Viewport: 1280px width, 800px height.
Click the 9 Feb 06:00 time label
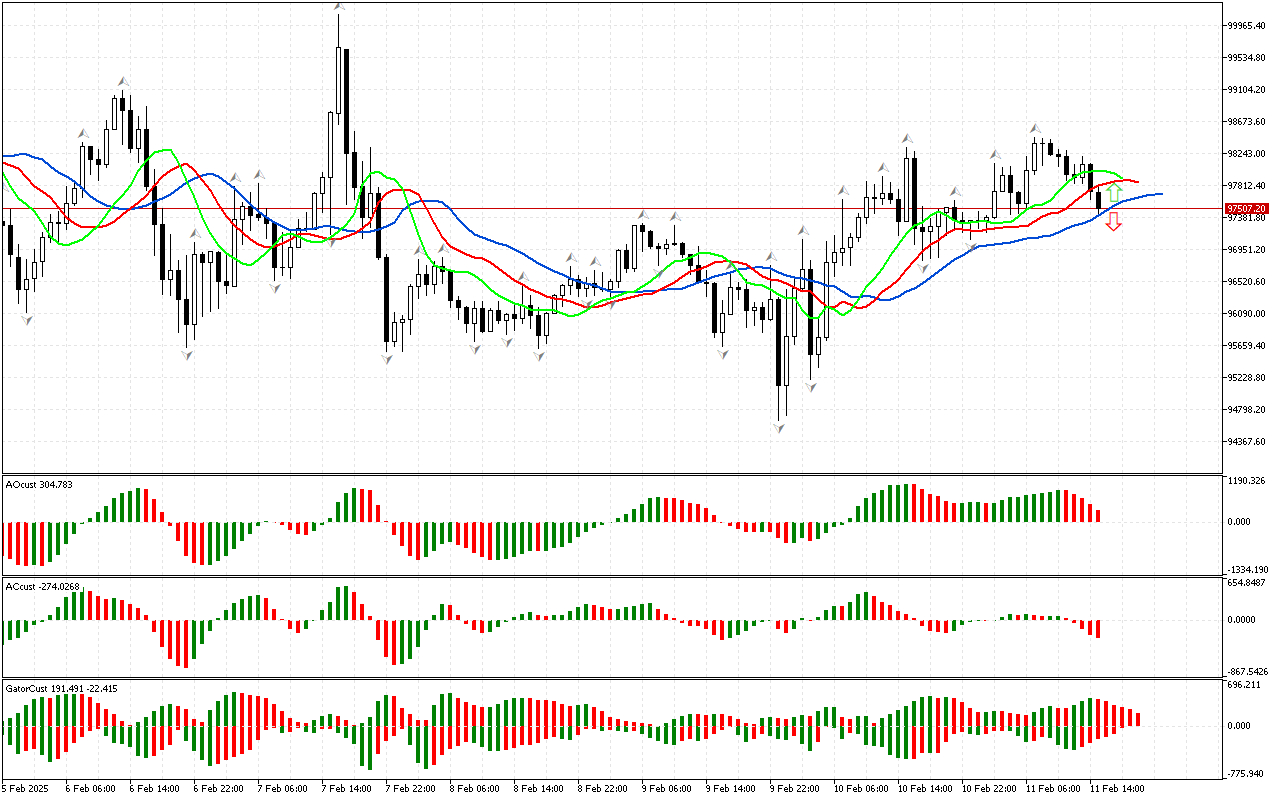pyautogui.click(x=667, y=789)
